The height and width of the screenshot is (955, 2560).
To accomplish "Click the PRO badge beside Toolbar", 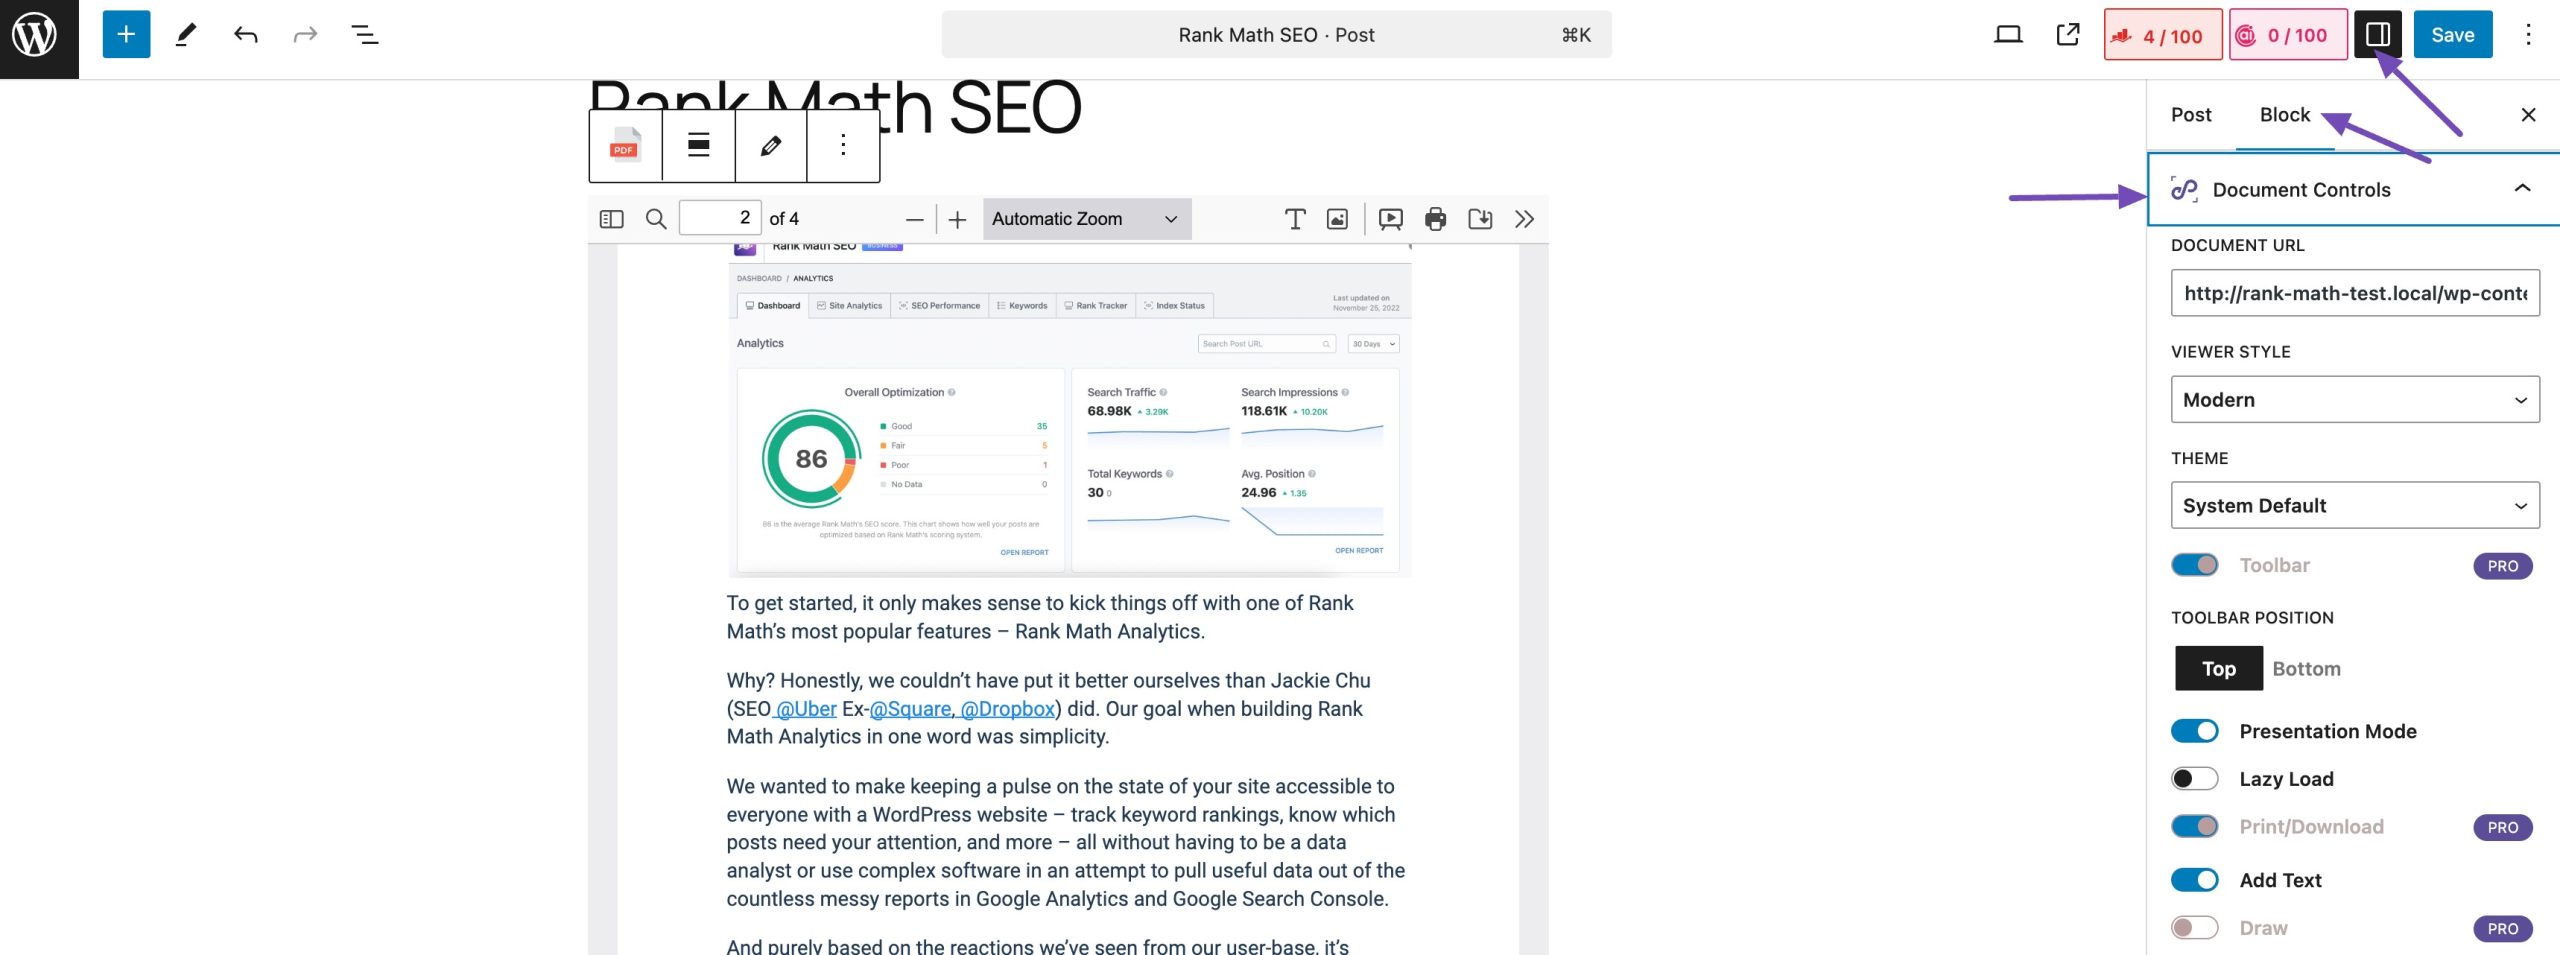I will (2503, 566).
